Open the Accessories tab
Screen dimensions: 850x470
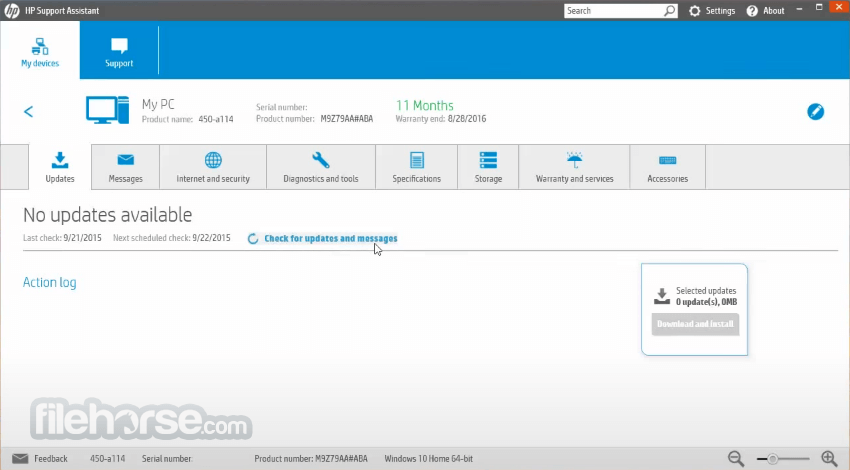point(668,167)
